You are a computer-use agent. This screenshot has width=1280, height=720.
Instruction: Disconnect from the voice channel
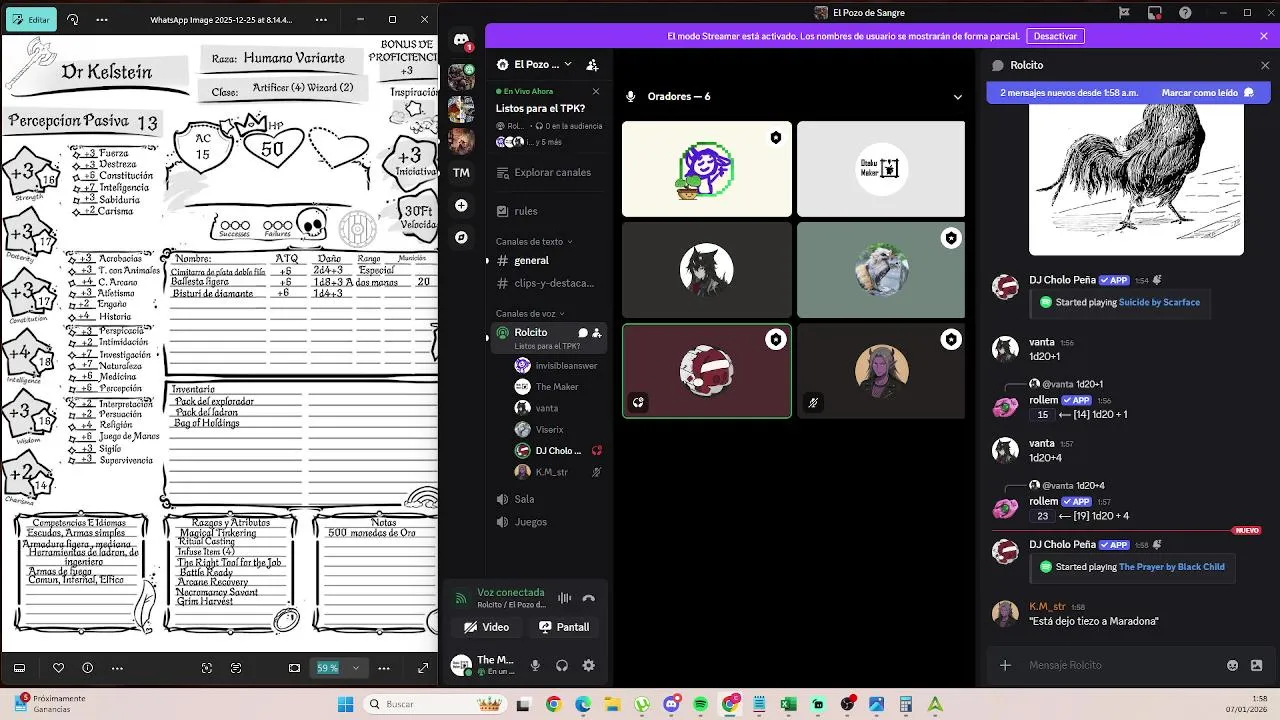[x=588, y=598]
